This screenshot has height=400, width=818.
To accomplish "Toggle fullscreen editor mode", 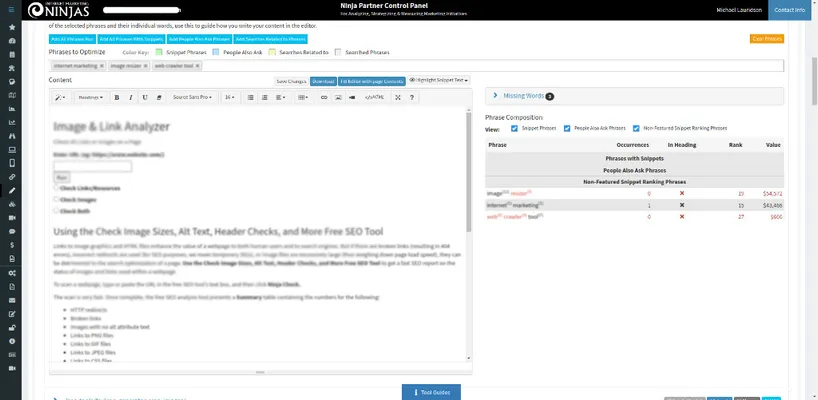I will coord(398,97).
